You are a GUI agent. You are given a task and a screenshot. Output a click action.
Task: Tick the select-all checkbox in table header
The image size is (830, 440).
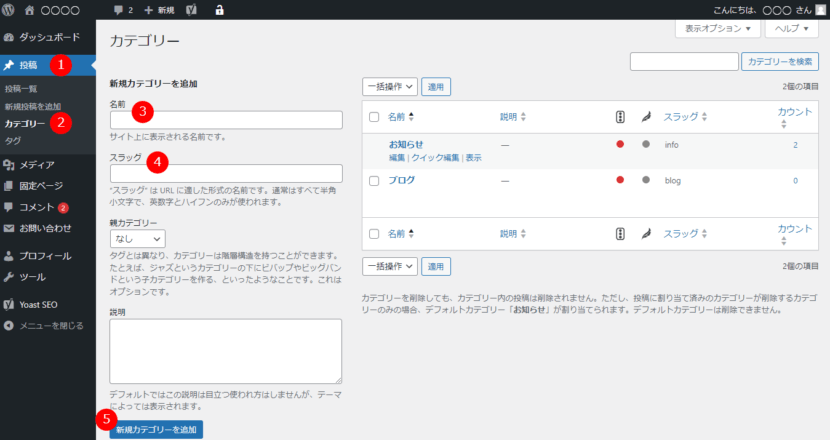point(374,117)
